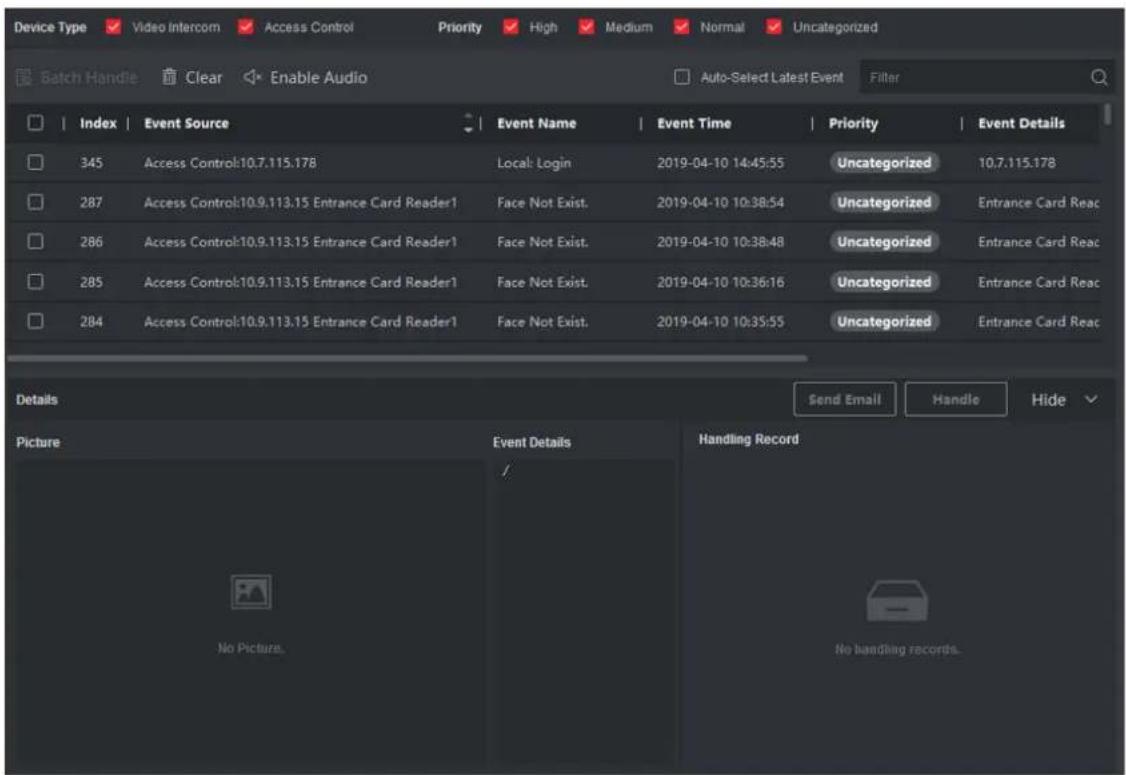Click the Hide label
The height and width of the screenshot is (775, 1126).
pos(1048,400)
